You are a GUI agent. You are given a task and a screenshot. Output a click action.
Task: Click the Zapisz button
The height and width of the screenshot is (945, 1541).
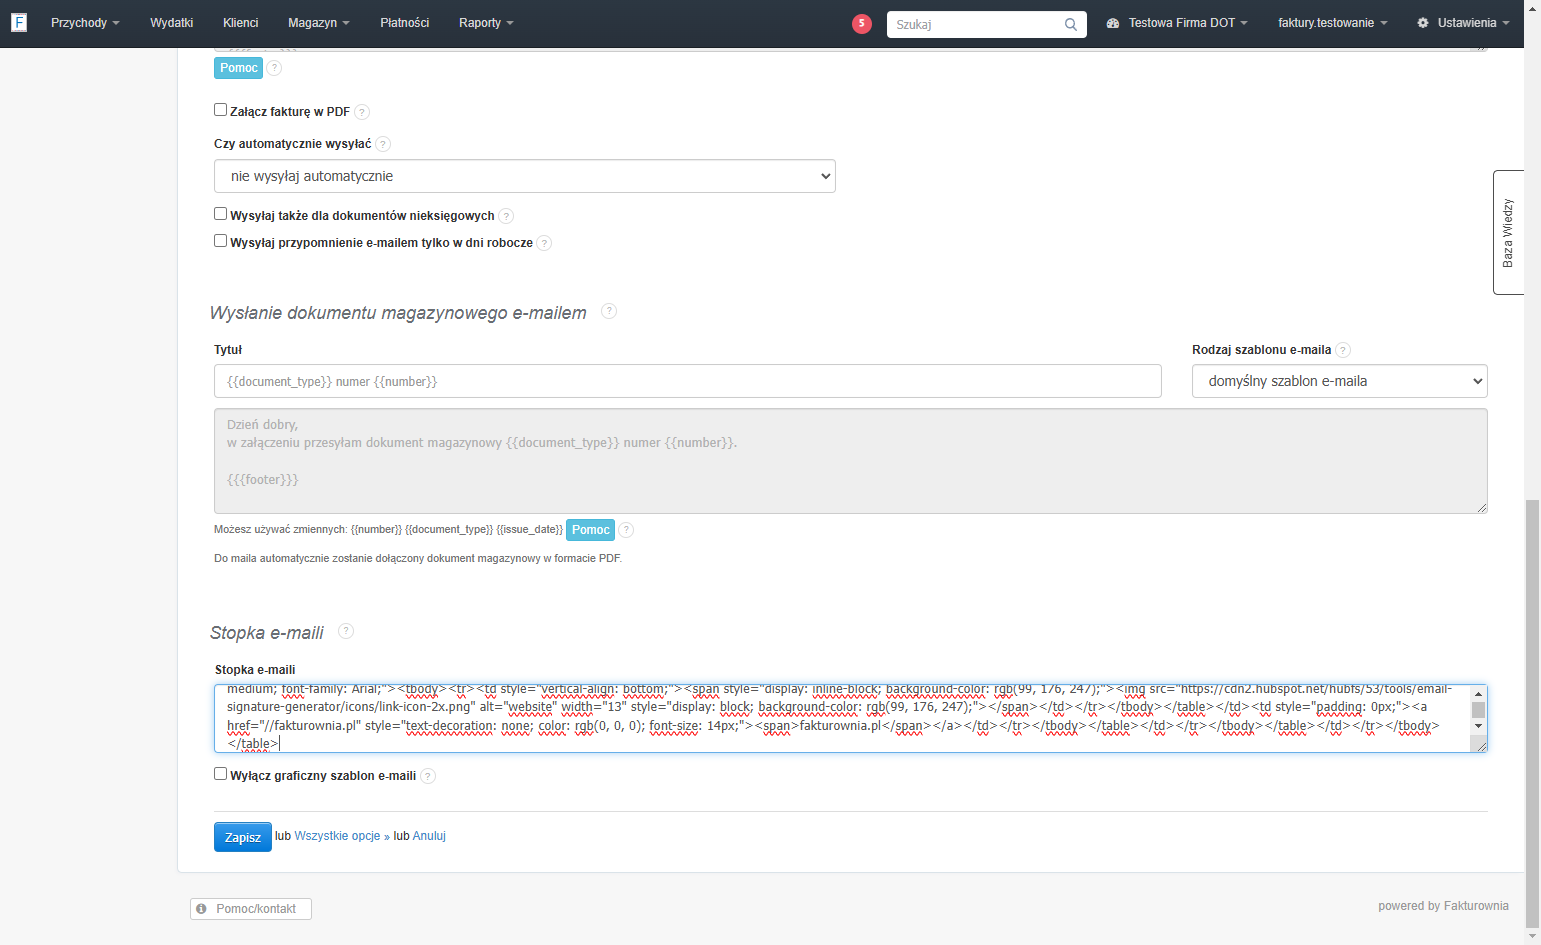[243, 837]
